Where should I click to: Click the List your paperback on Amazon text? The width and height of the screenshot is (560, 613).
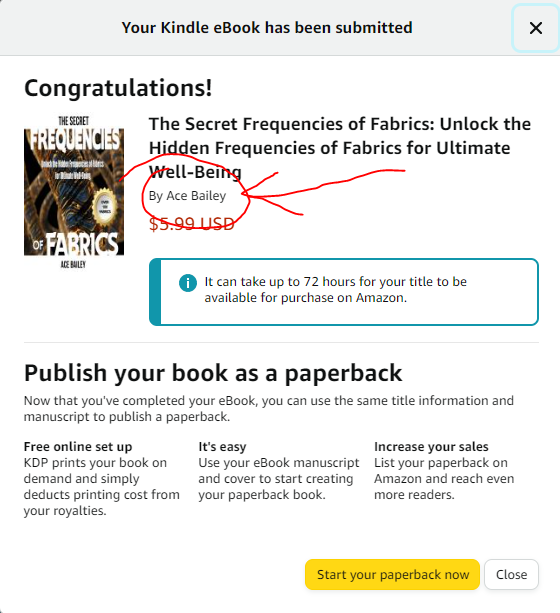tap(444, 479)
